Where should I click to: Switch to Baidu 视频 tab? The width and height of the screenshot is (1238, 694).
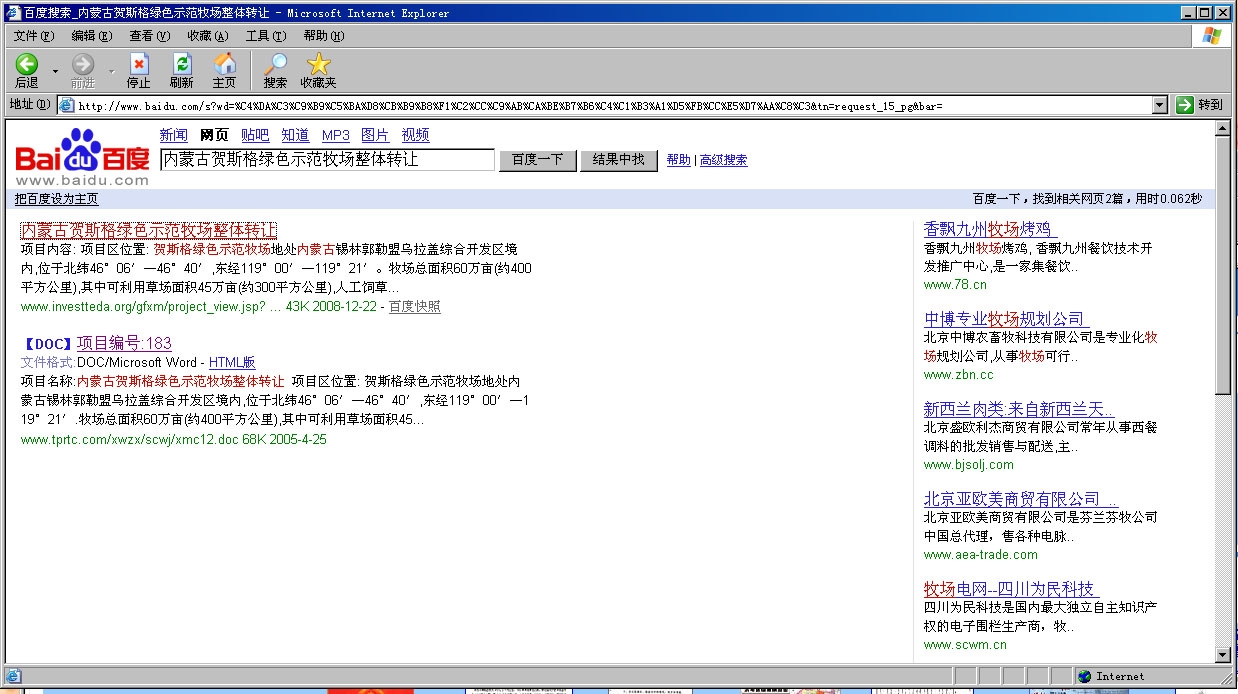click(x=415, y=135)
